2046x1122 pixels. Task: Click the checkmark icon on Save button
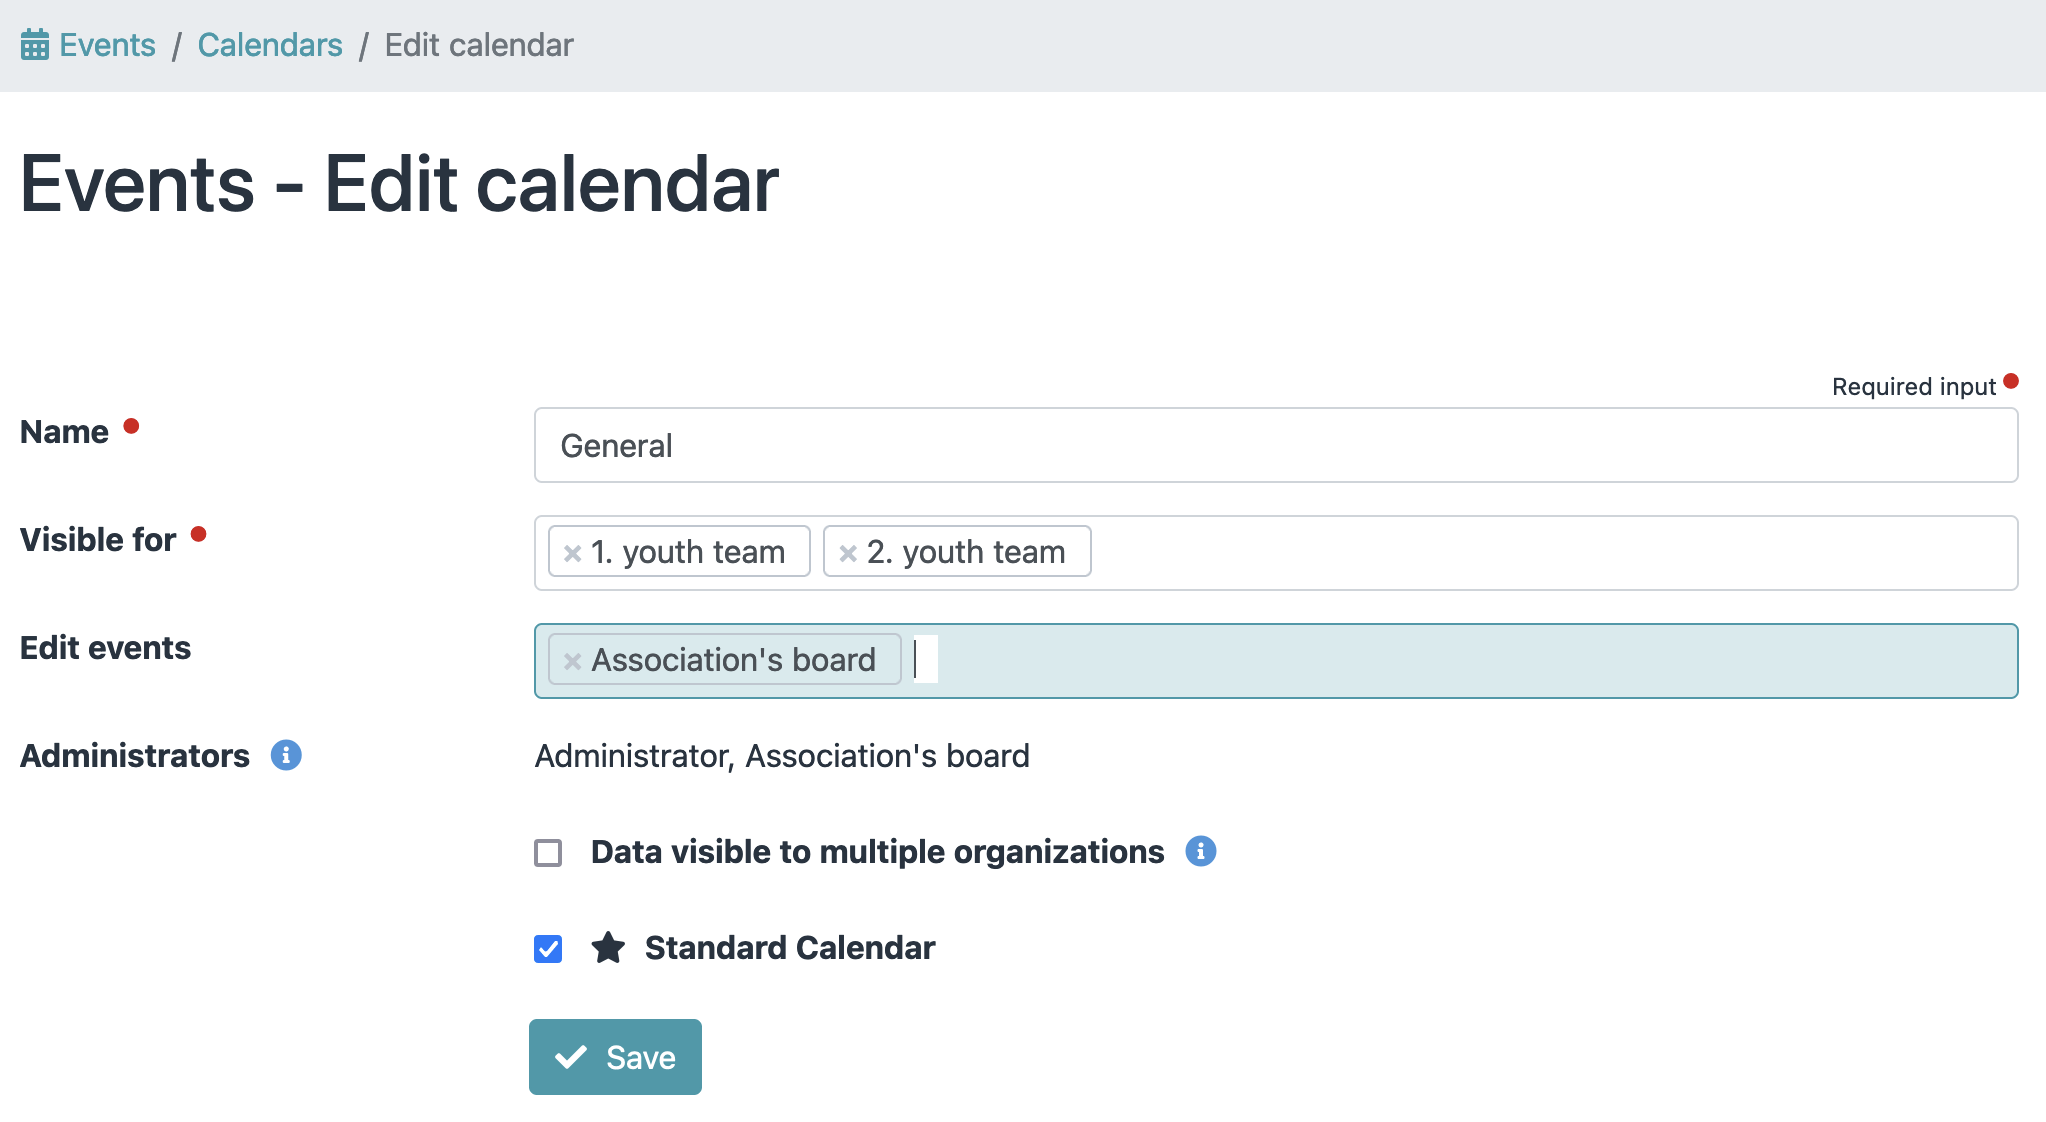[x=571, y=1057]
